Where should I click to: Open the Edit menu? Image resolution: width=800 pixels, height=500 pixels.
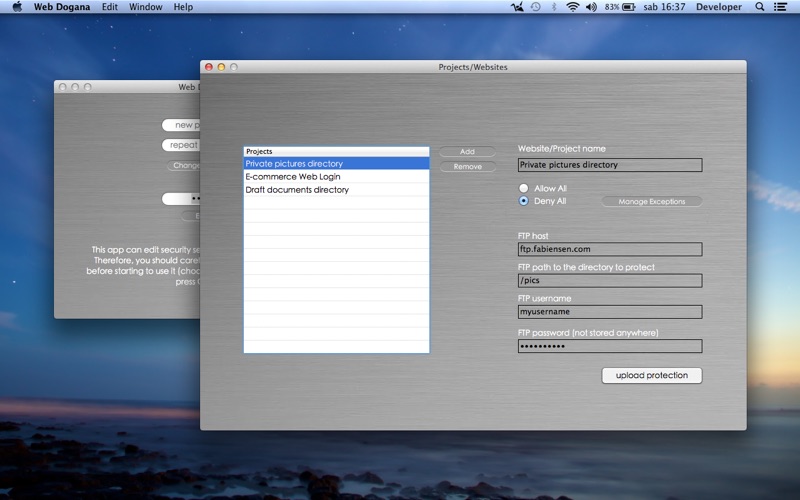click(x=109, y=7)
